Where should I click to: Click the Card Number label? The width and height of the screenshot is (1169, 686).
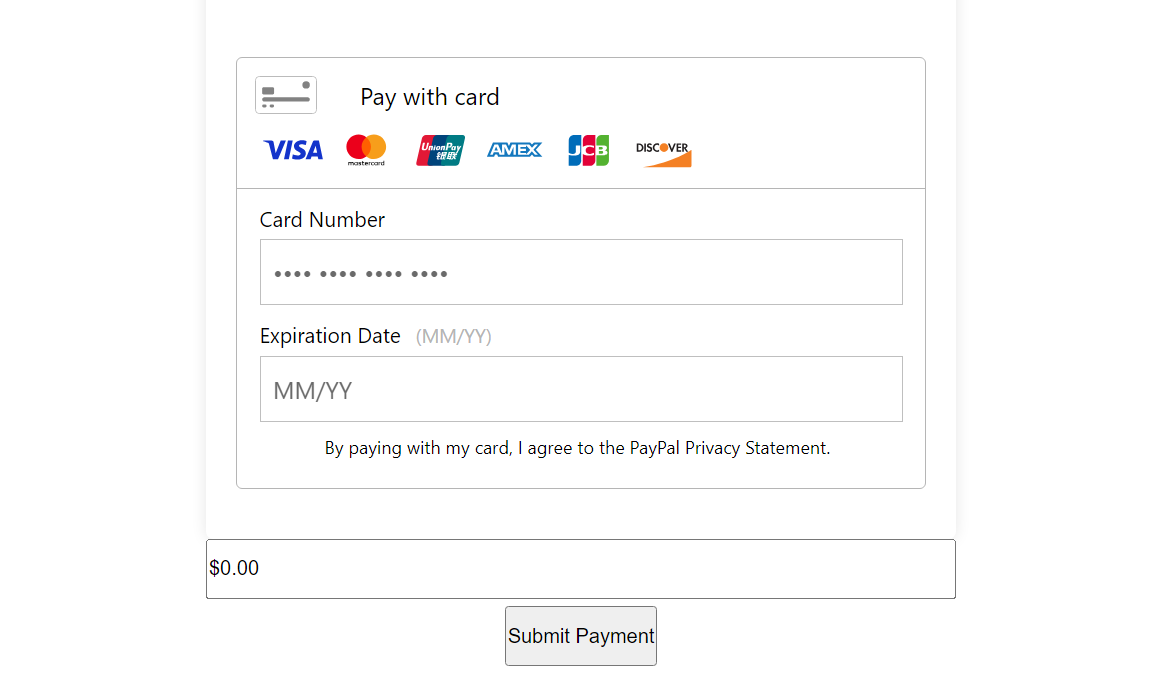[x=322, y=220]
